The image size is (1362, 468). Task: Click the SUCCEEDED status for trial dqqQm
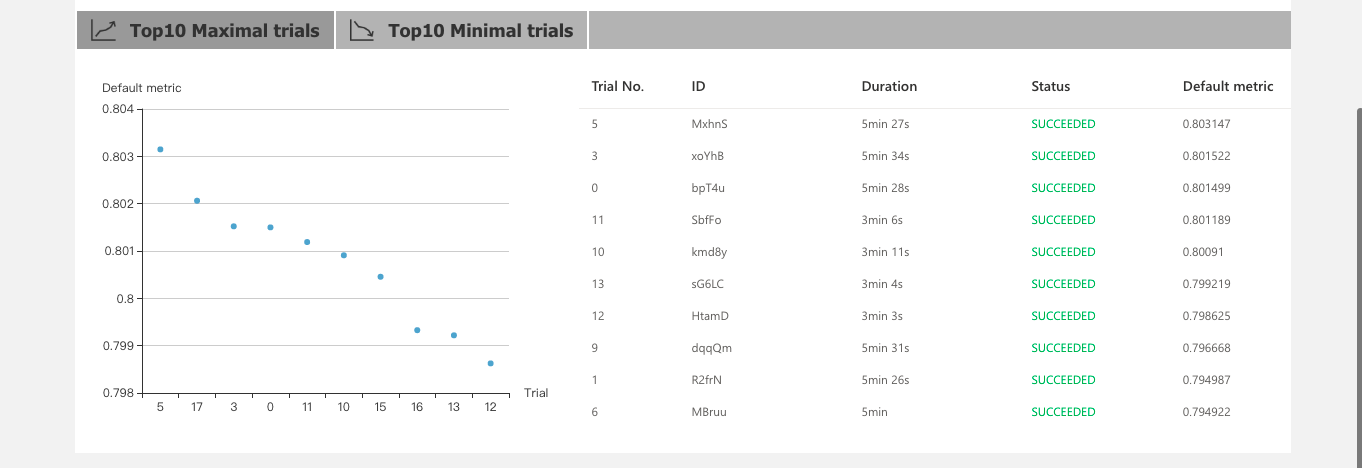(x=1063, y=348)
